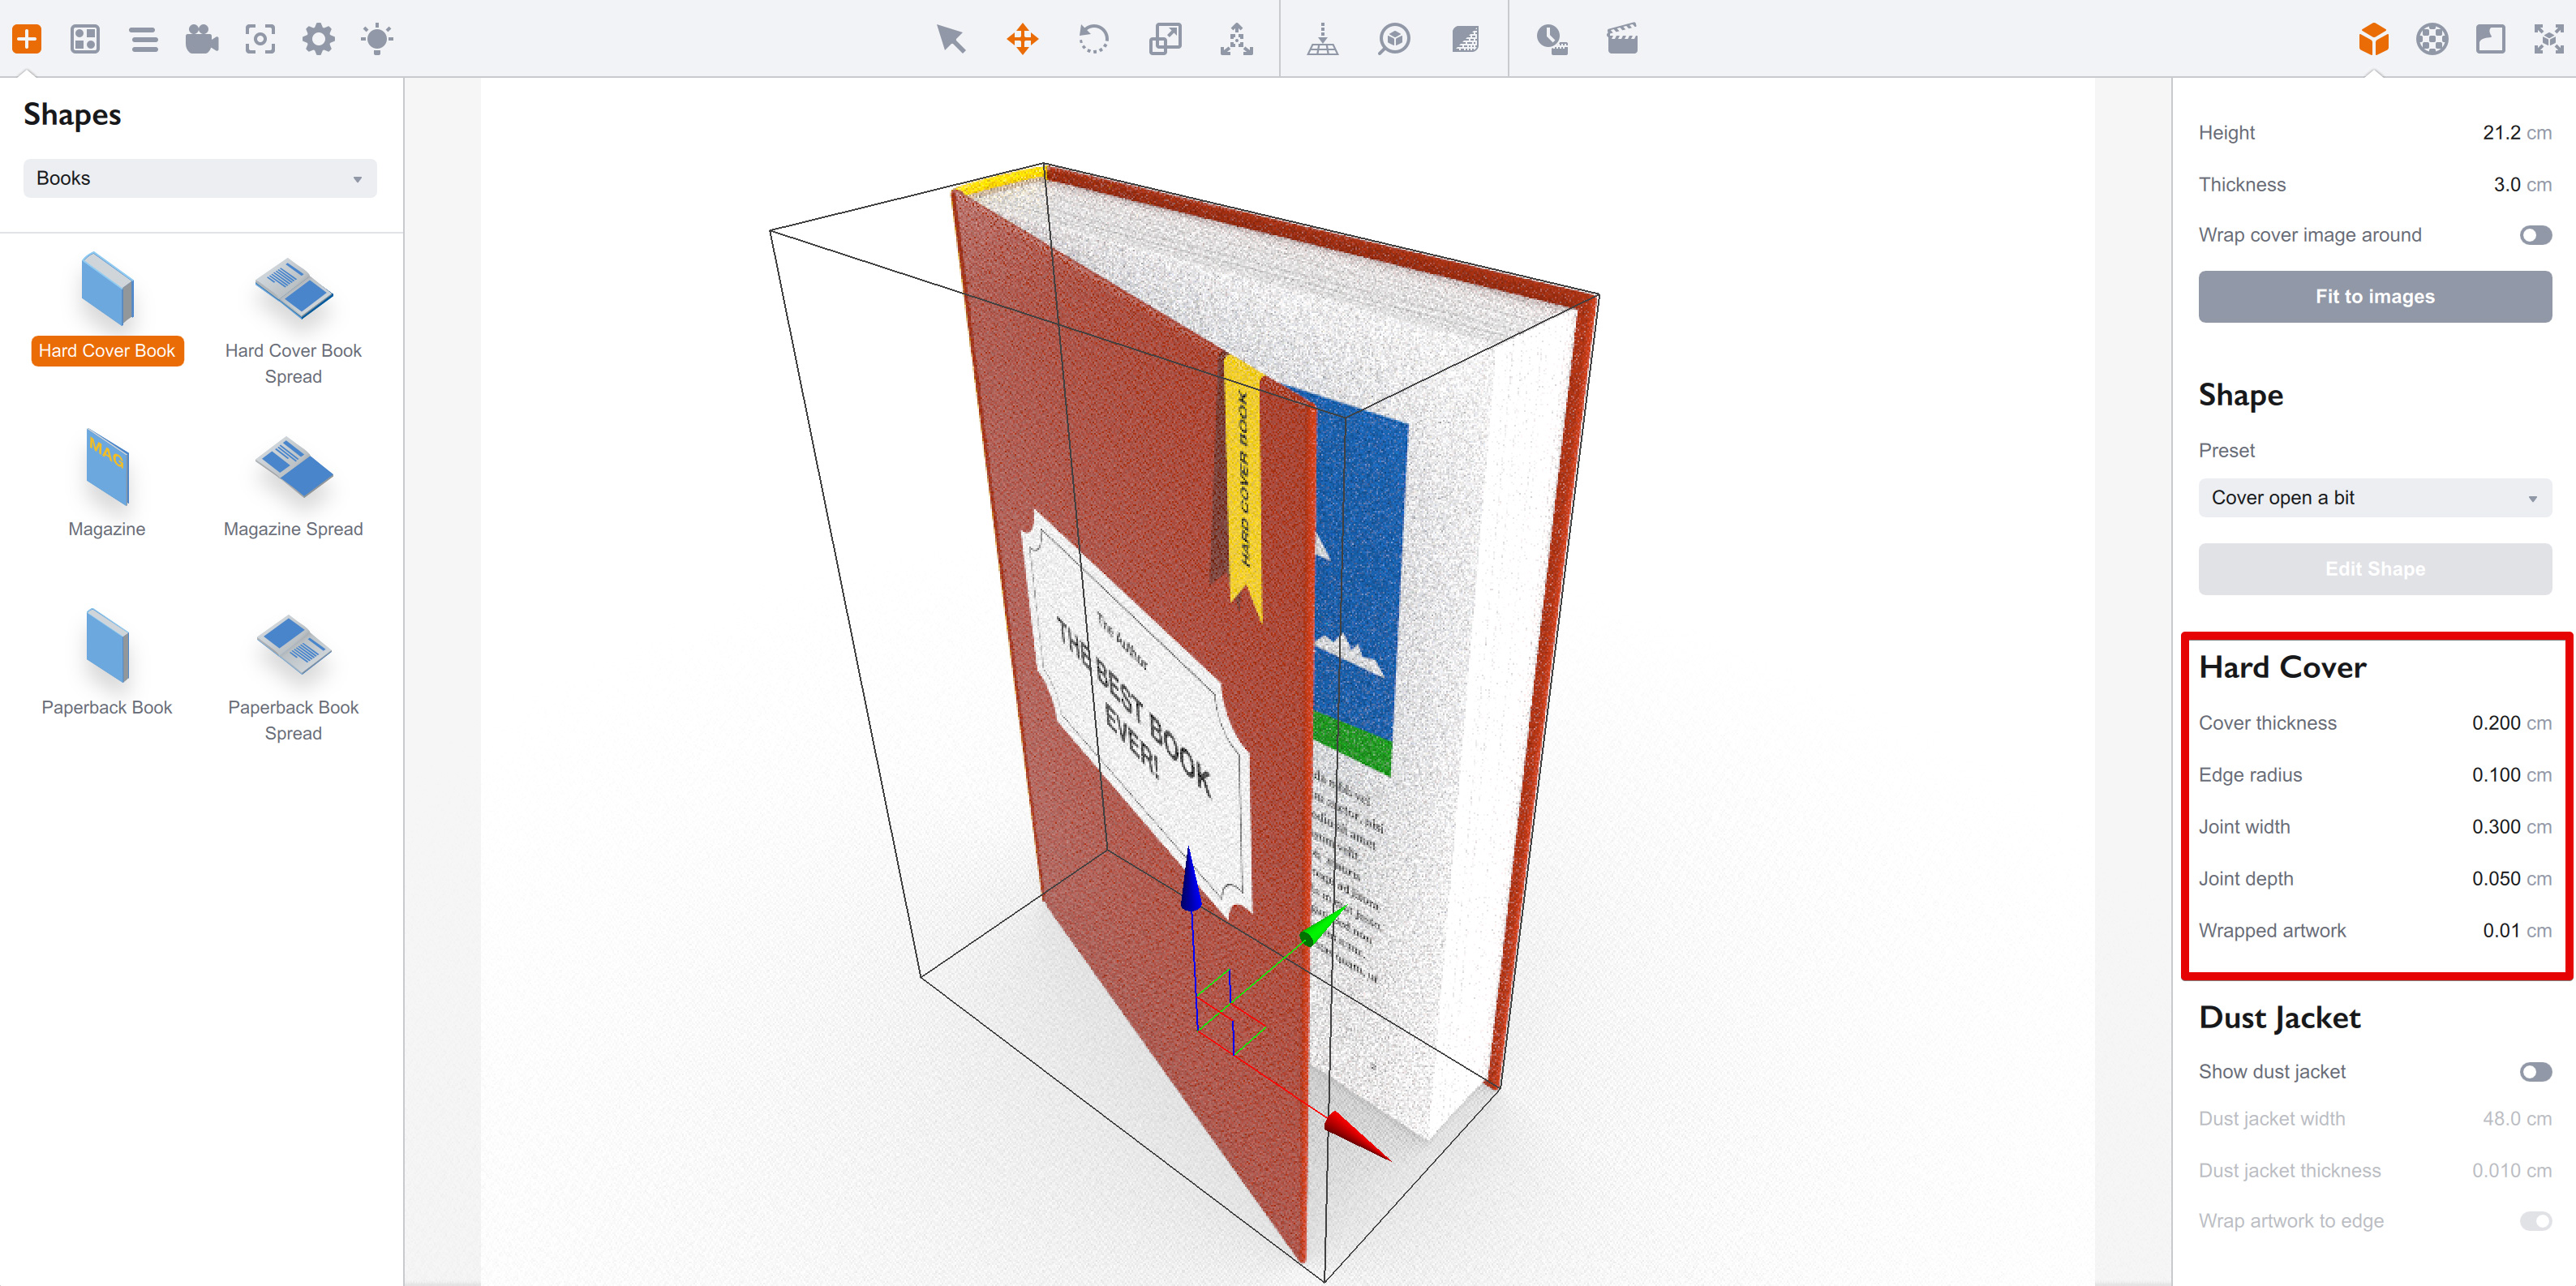Select the Move tool in the toolbar

pyautogui.click(x=1022, y=40)
